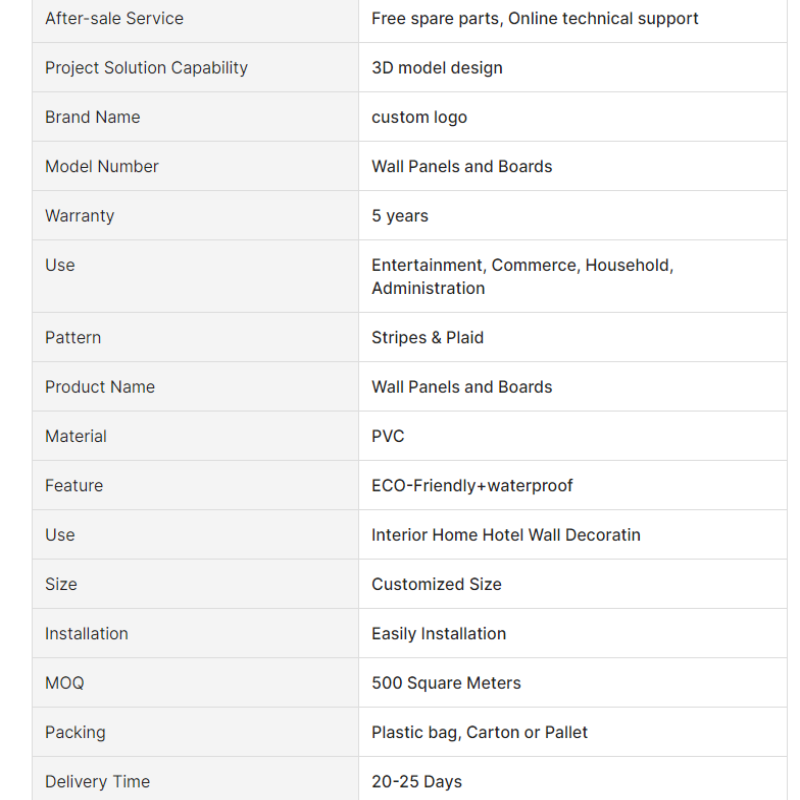Click the Brand Name label
This screenshot has height=800, width=800.
(x=92, y=117)
